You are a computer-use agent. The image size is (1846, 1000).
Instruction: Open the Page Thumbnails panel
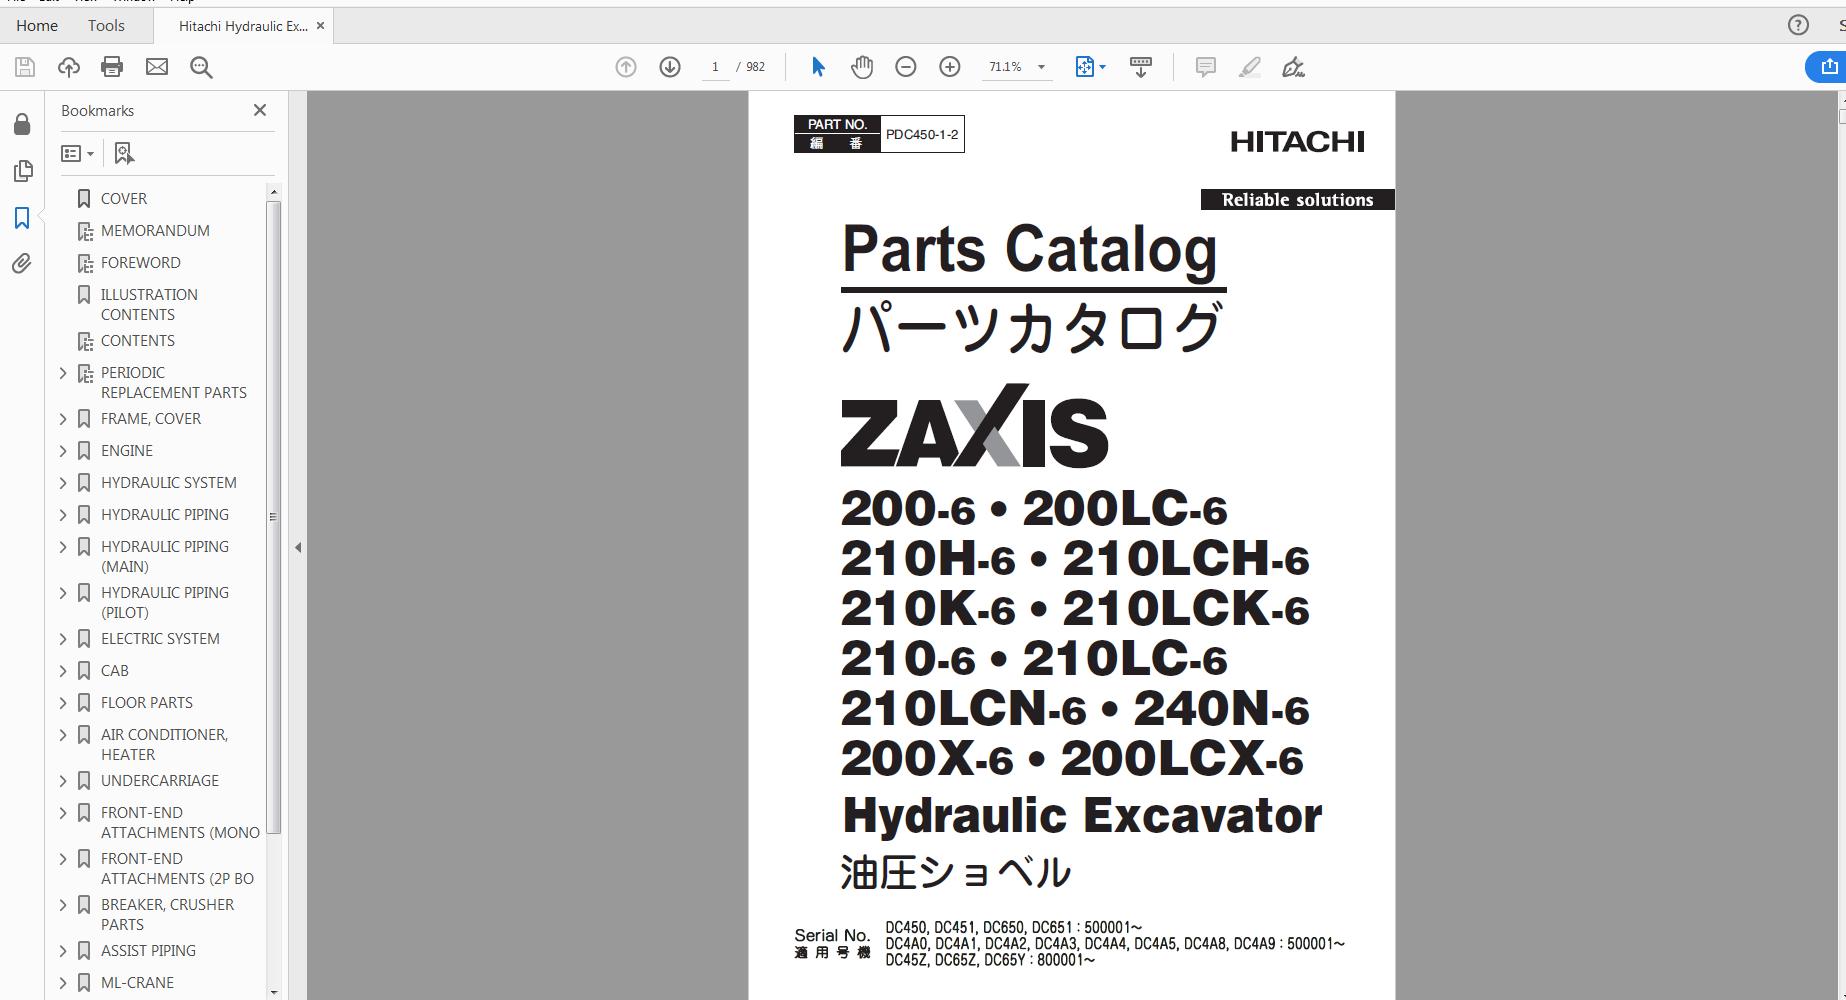22,171
